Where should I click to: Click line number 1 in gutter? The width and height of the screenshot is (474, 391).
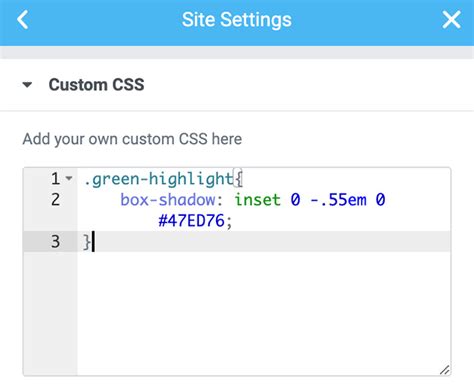click(55, 179)
